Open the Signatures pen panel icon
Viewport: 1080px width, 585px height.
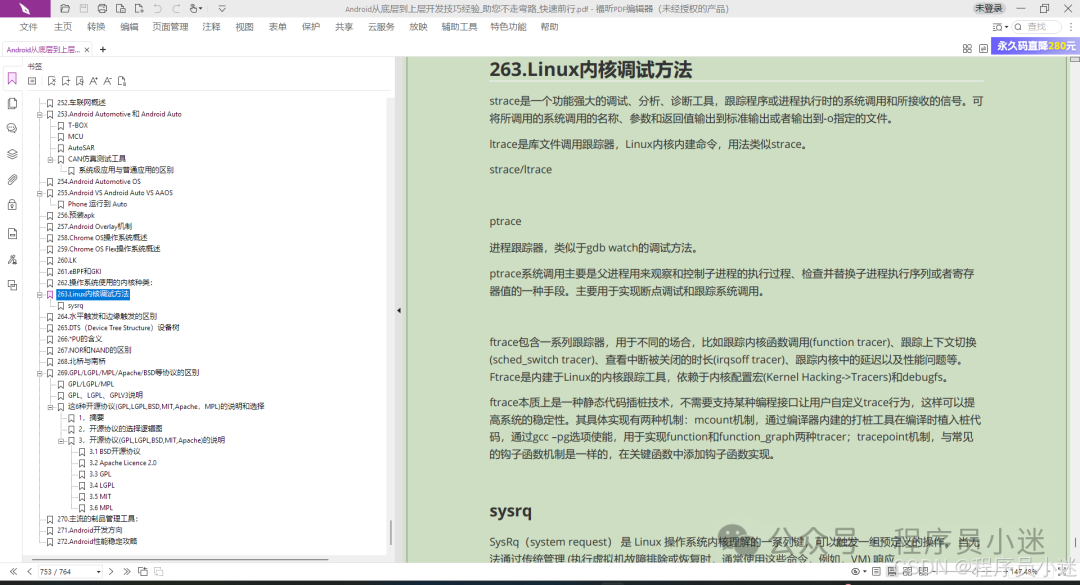[x=12, y=260]
